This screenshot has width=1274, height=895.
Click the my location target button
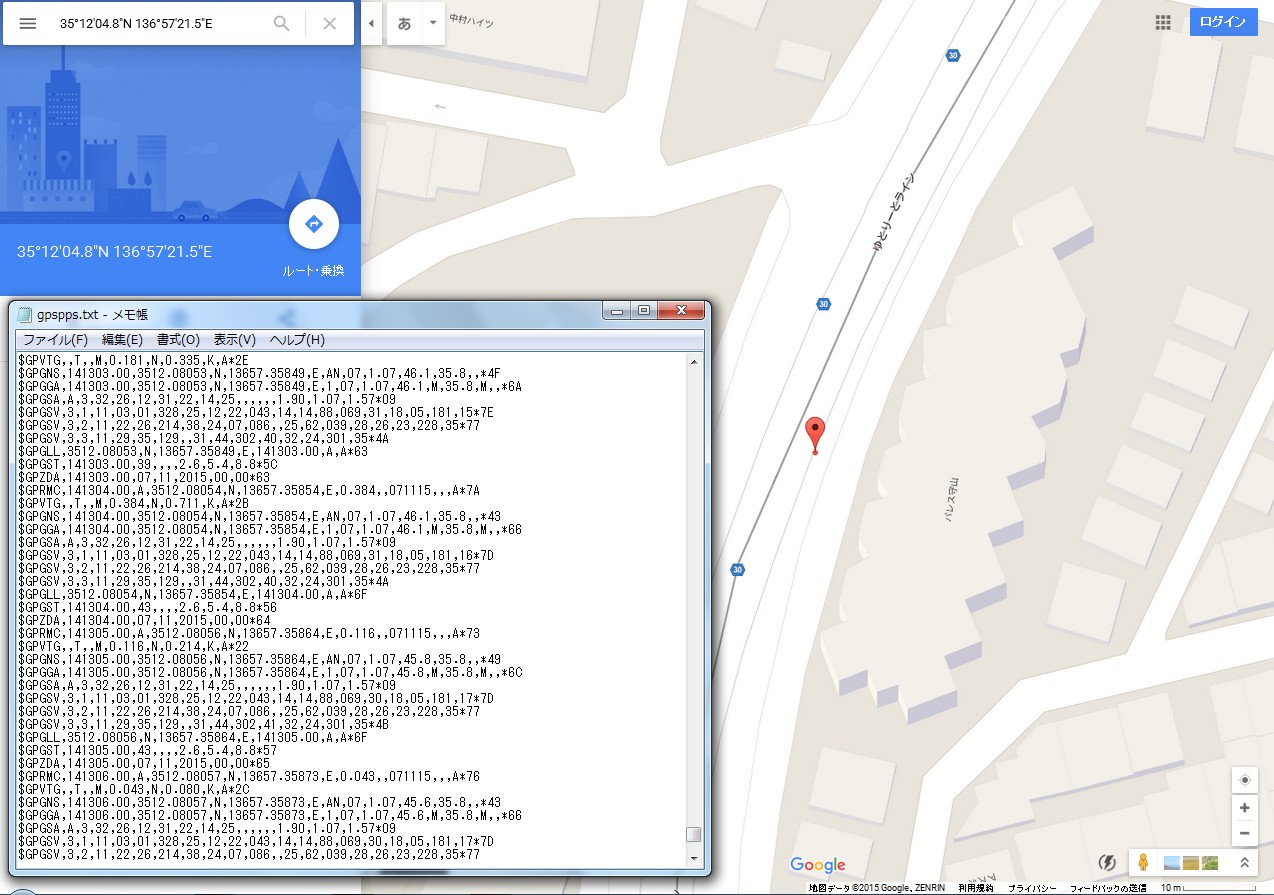(1244, 781)
